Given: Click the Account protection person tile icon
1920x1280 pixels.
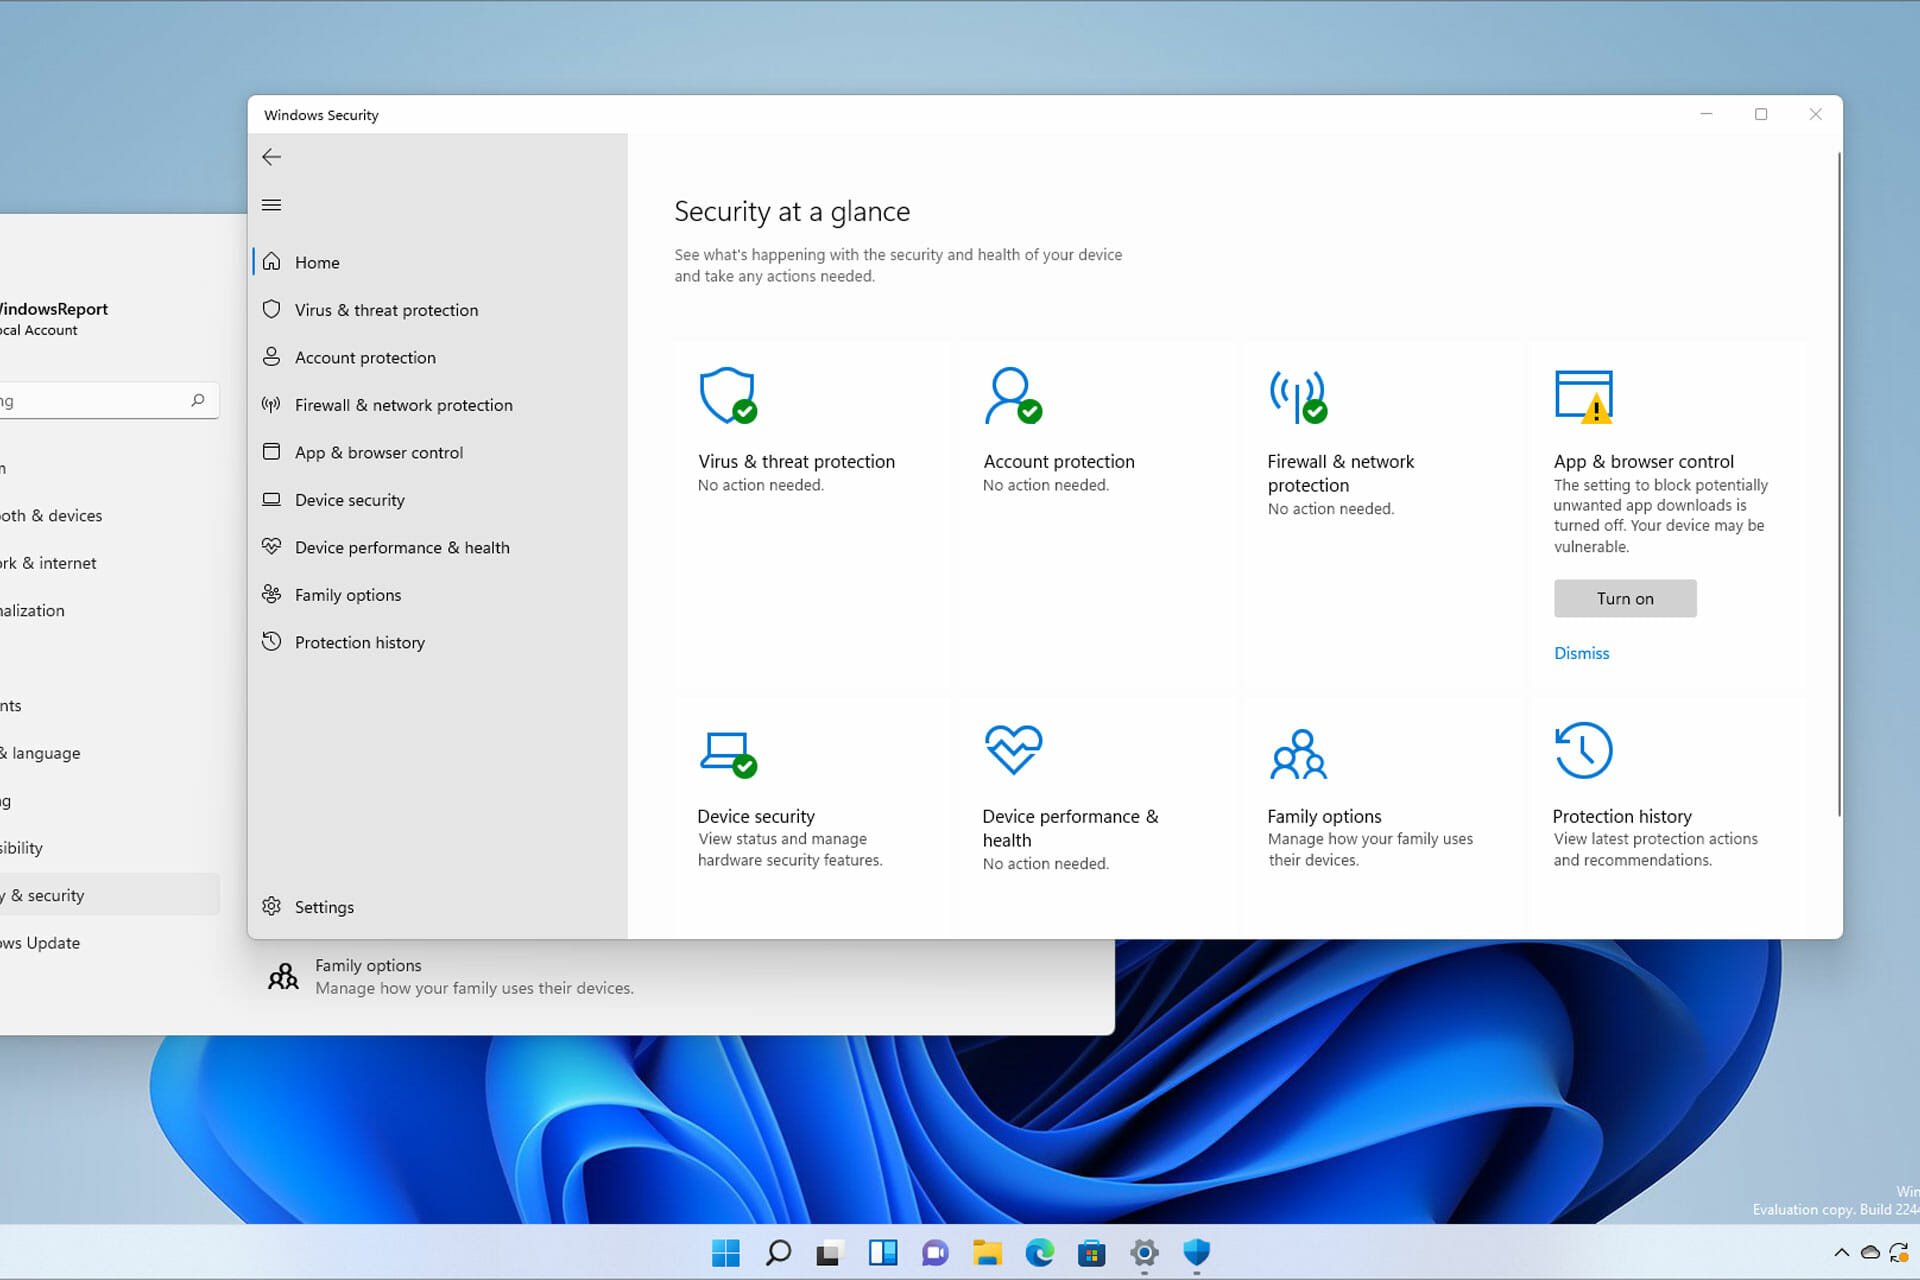Looking at the screenshot, I should pos(1011,396).
